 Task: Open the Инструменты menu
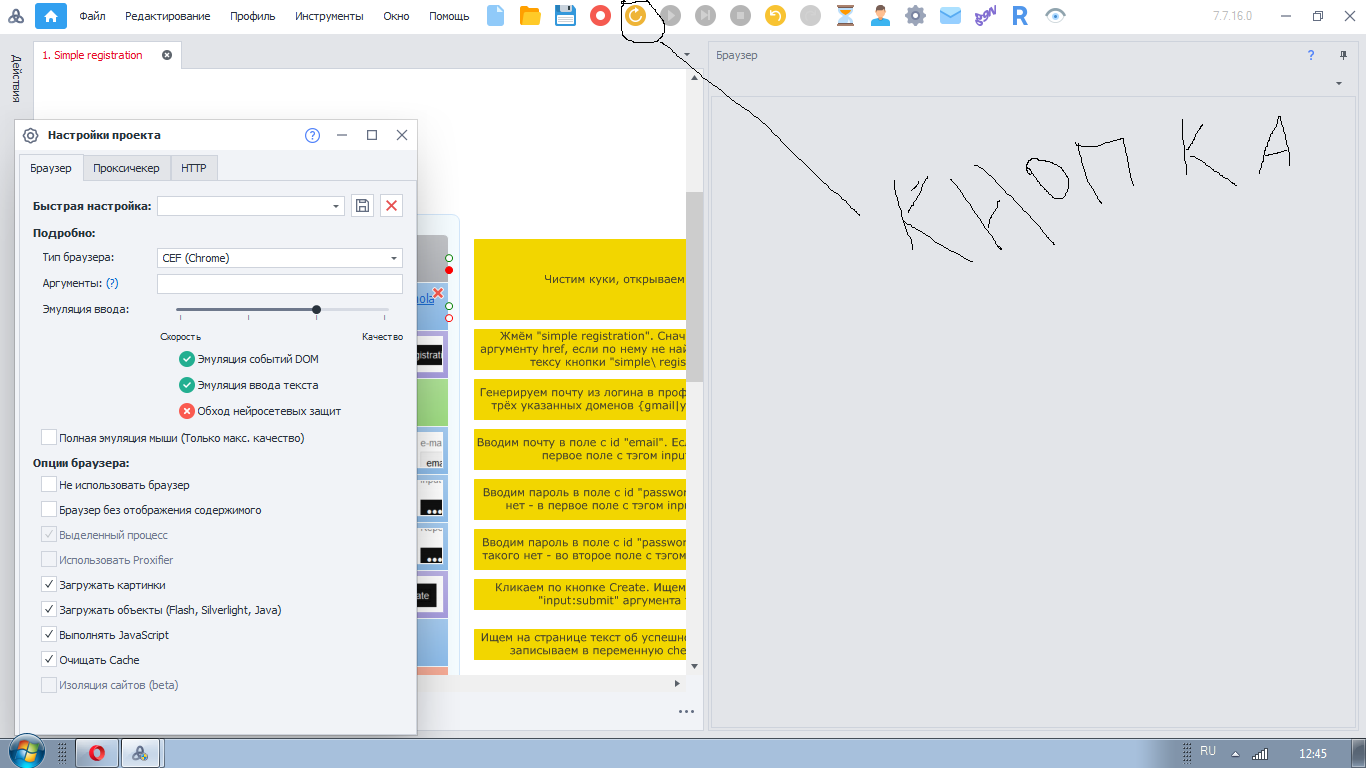[330, 16]
